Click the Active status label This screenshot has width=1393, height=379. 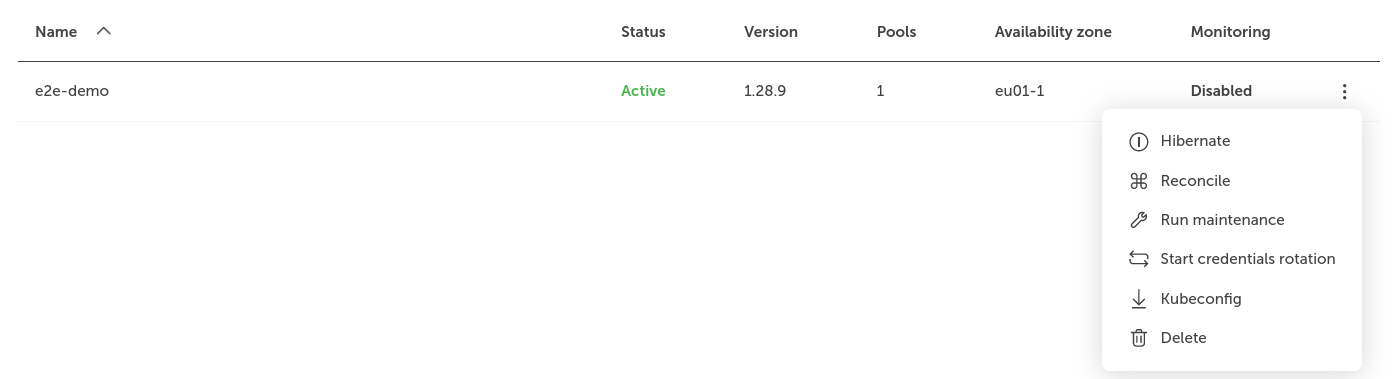click(x=643, y=91)
